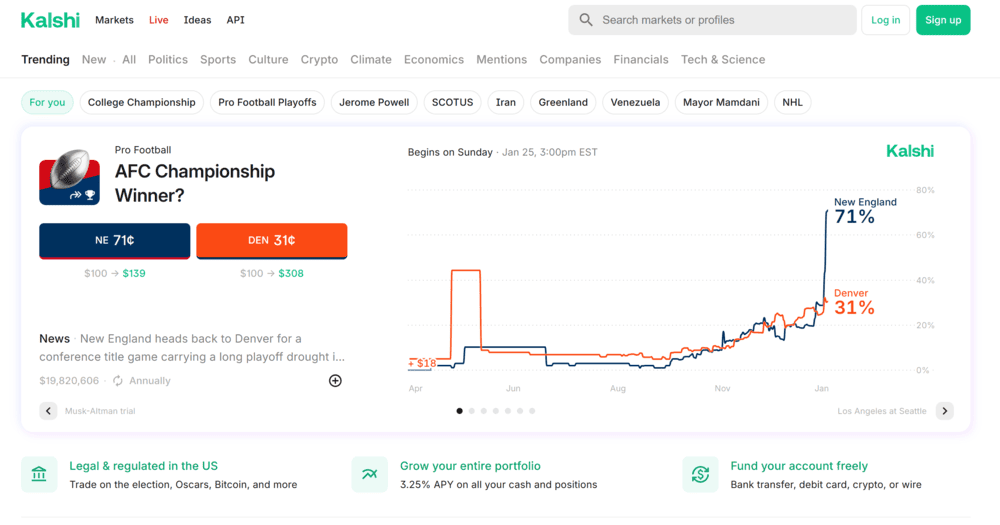1000x525 pixels.
Task: Click the Sign up button
Action: point(943,20)
